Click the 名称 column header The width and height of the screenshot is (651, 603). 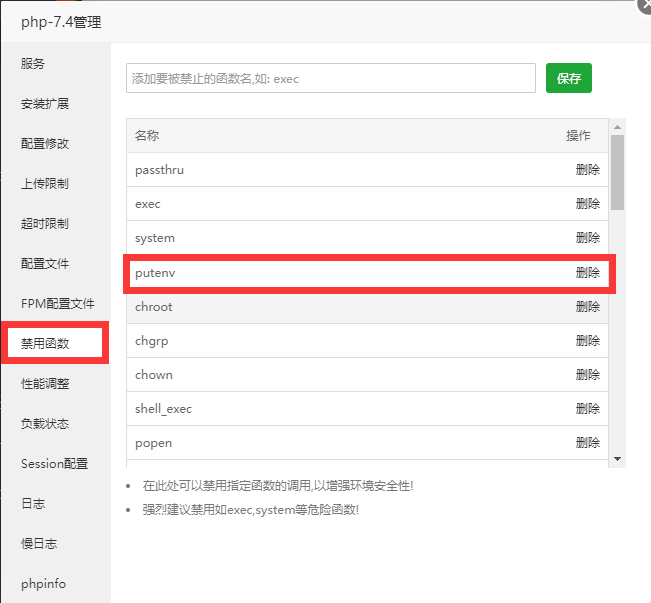tap(147, 135)
